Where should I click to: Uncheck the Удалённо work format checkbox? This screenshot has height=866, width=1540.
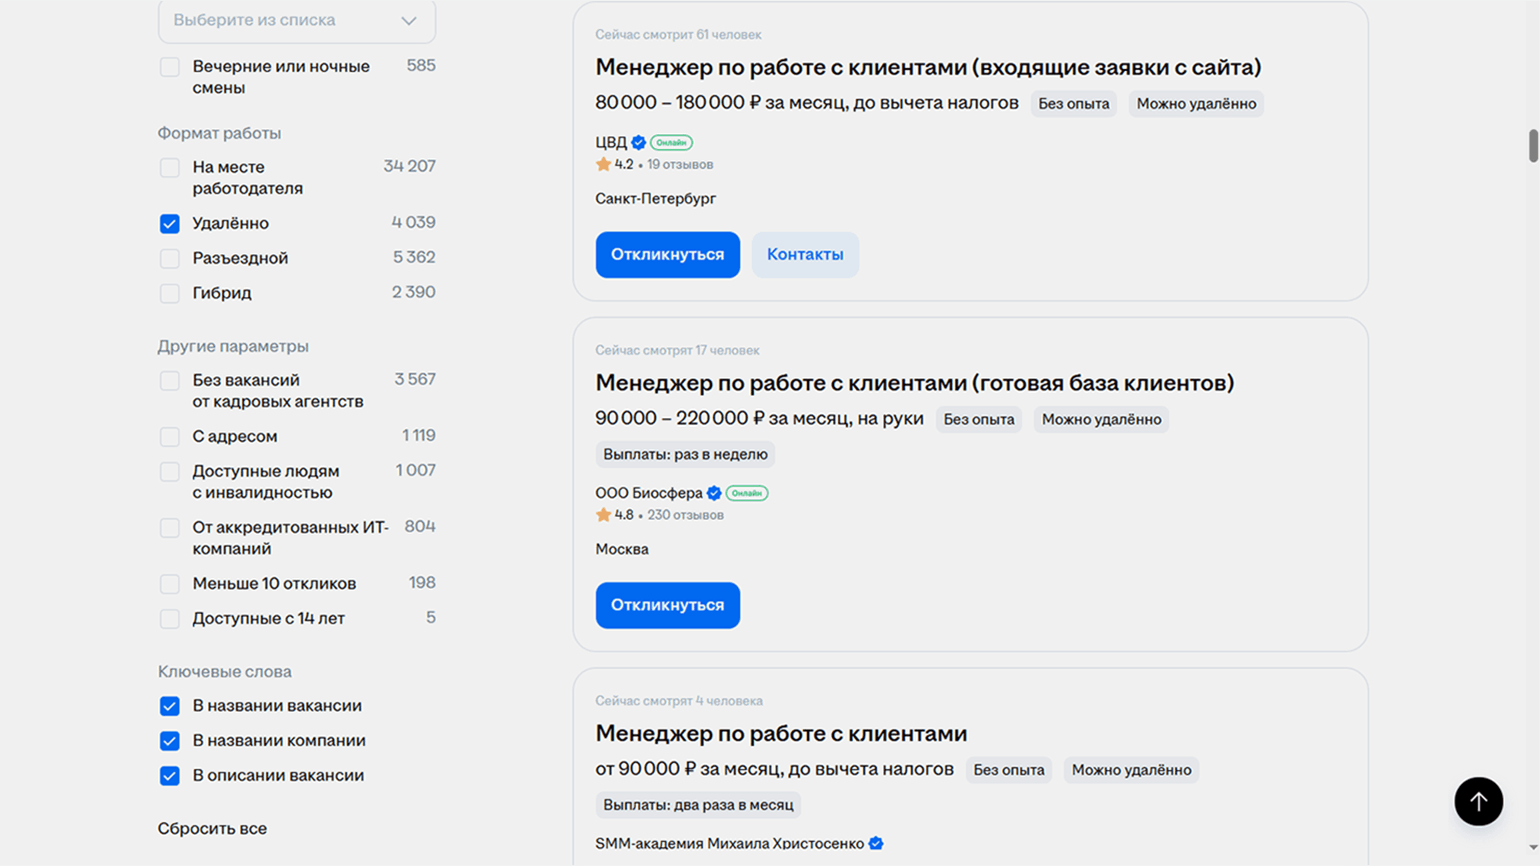tap(170, 224)
